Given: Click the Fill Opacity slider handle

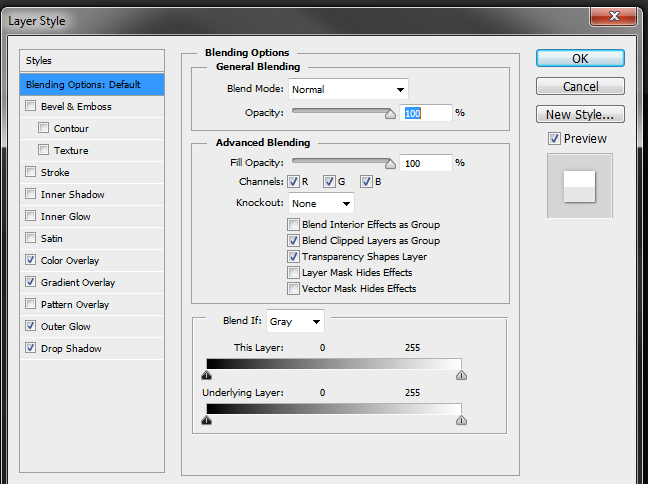Looking at the screenshot, I should [390, 164].
